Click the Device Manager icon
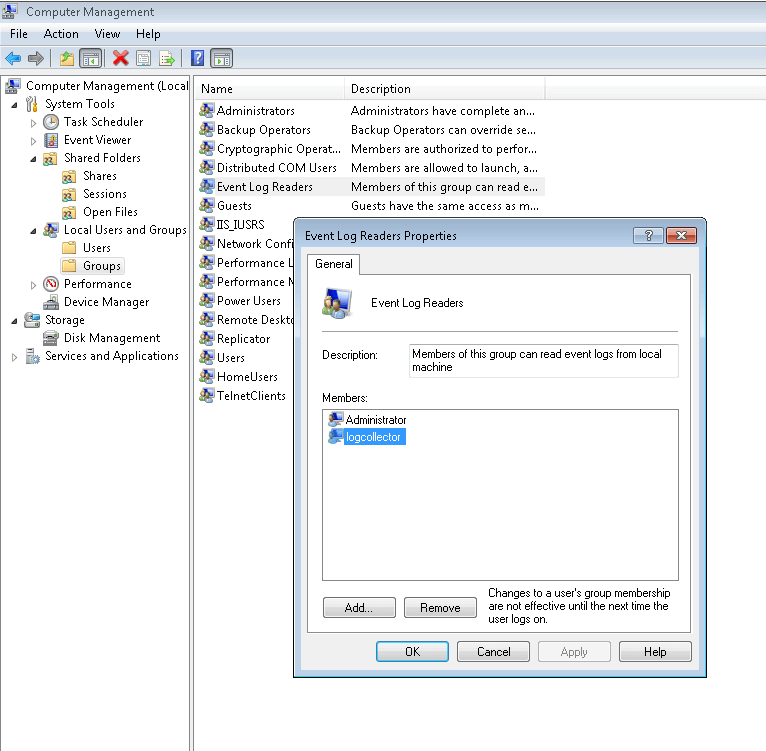This screenshot has width=766, height=751. point(51,302)
